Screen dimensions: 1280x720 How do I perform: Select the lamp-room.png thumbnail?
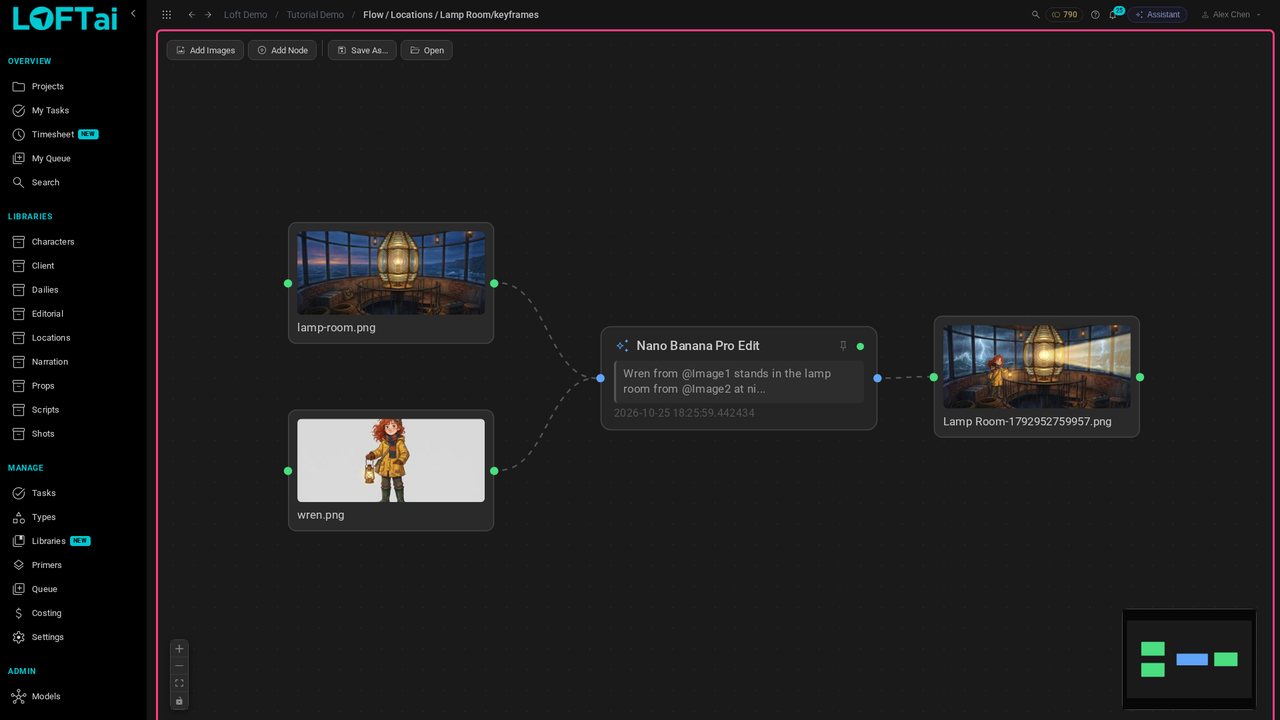click(391, 273)
